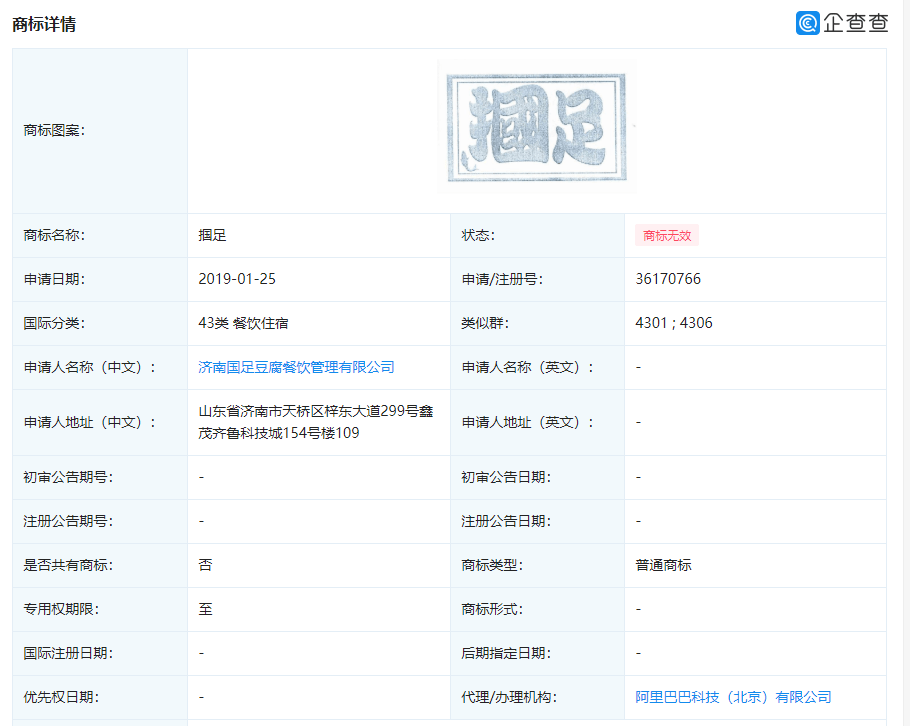Click the 申请人名称（中文） field label
910x726 pixels.
point(90,367)
